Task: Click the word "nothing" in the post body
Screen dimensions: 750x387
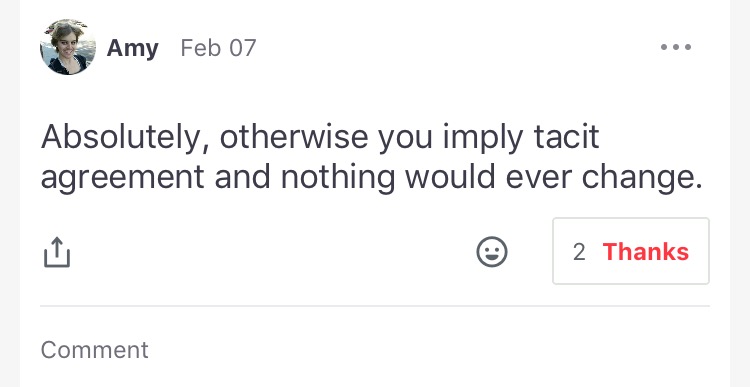Action: pos(337,178)
